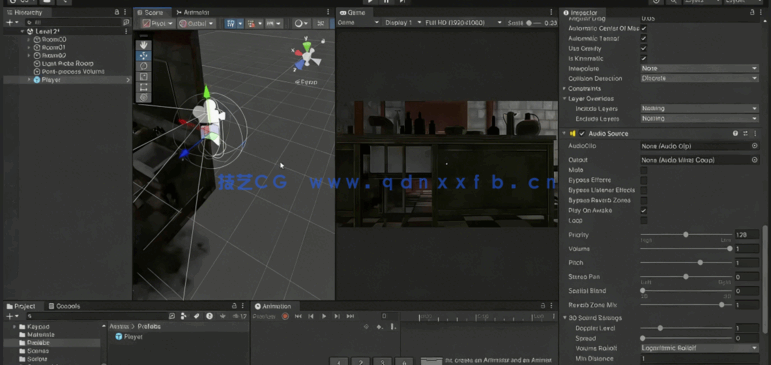Play the animation in Animation window

(x=324, y=316)
